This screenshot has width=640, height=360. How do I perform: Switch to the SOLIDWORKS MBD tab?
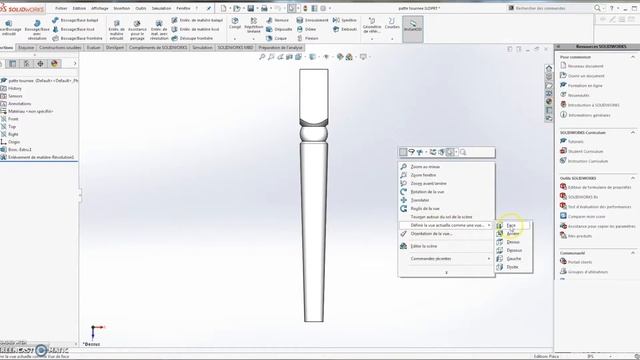(235, 48)
